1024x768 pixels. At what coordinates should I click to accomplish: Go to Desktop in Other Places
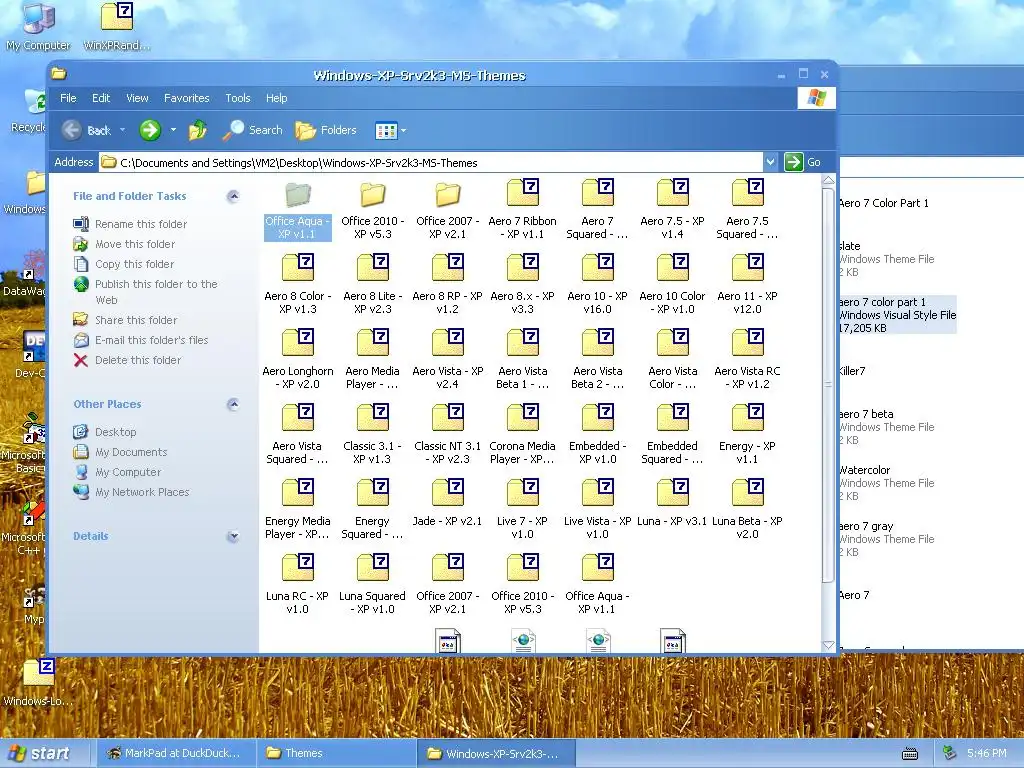point(104,432)
